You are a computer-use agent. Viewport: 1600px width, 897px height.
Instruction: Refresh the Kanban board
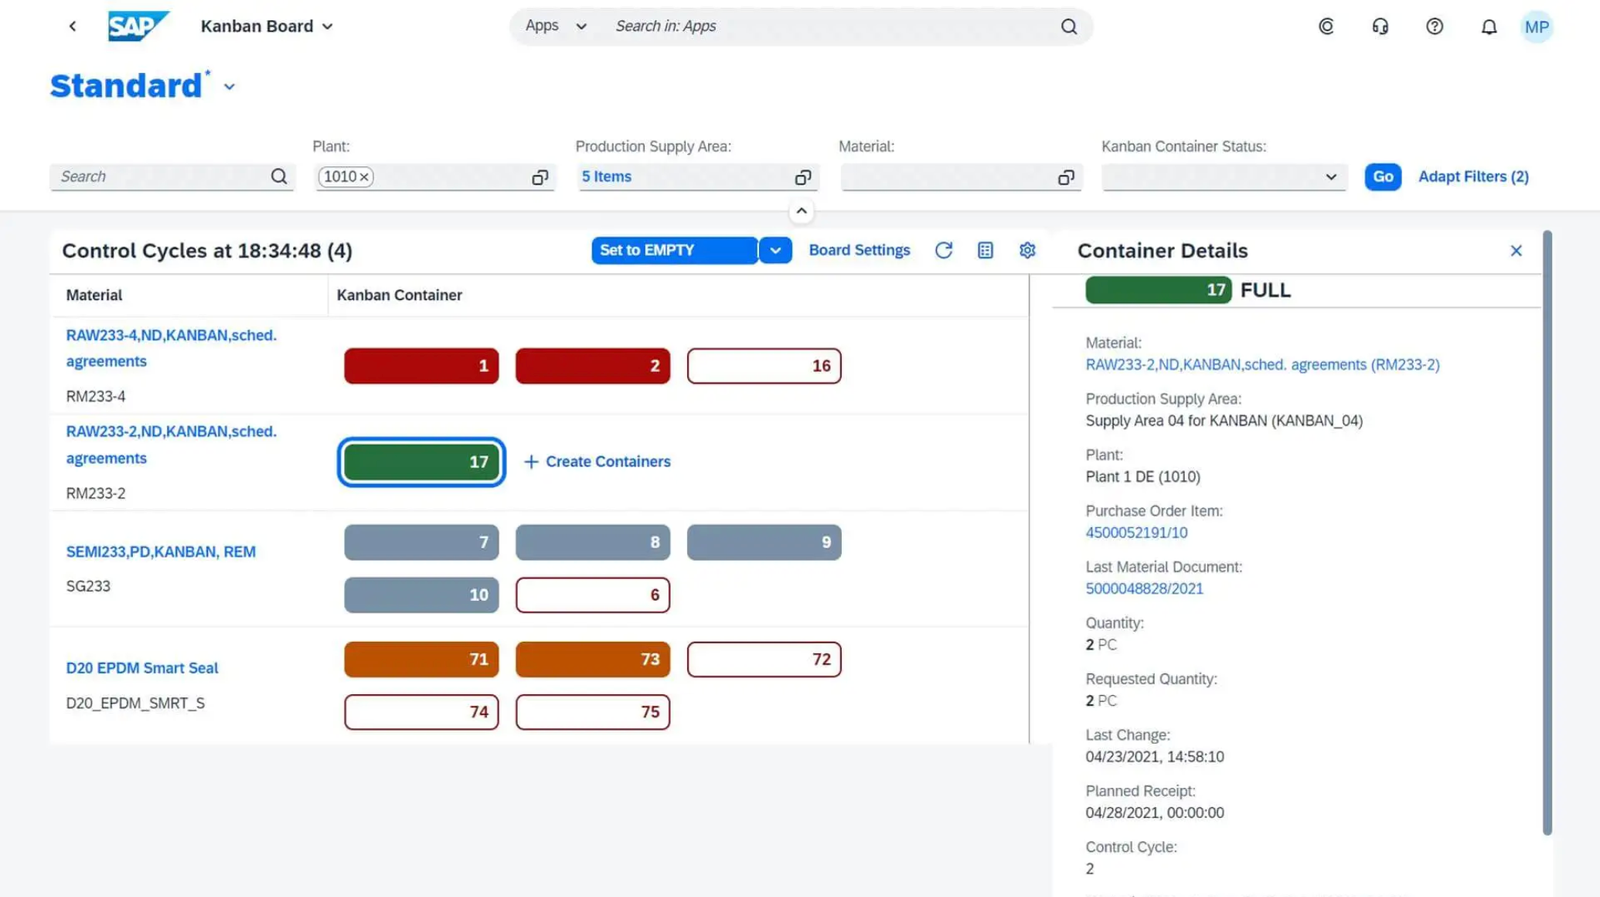[943, 251]
